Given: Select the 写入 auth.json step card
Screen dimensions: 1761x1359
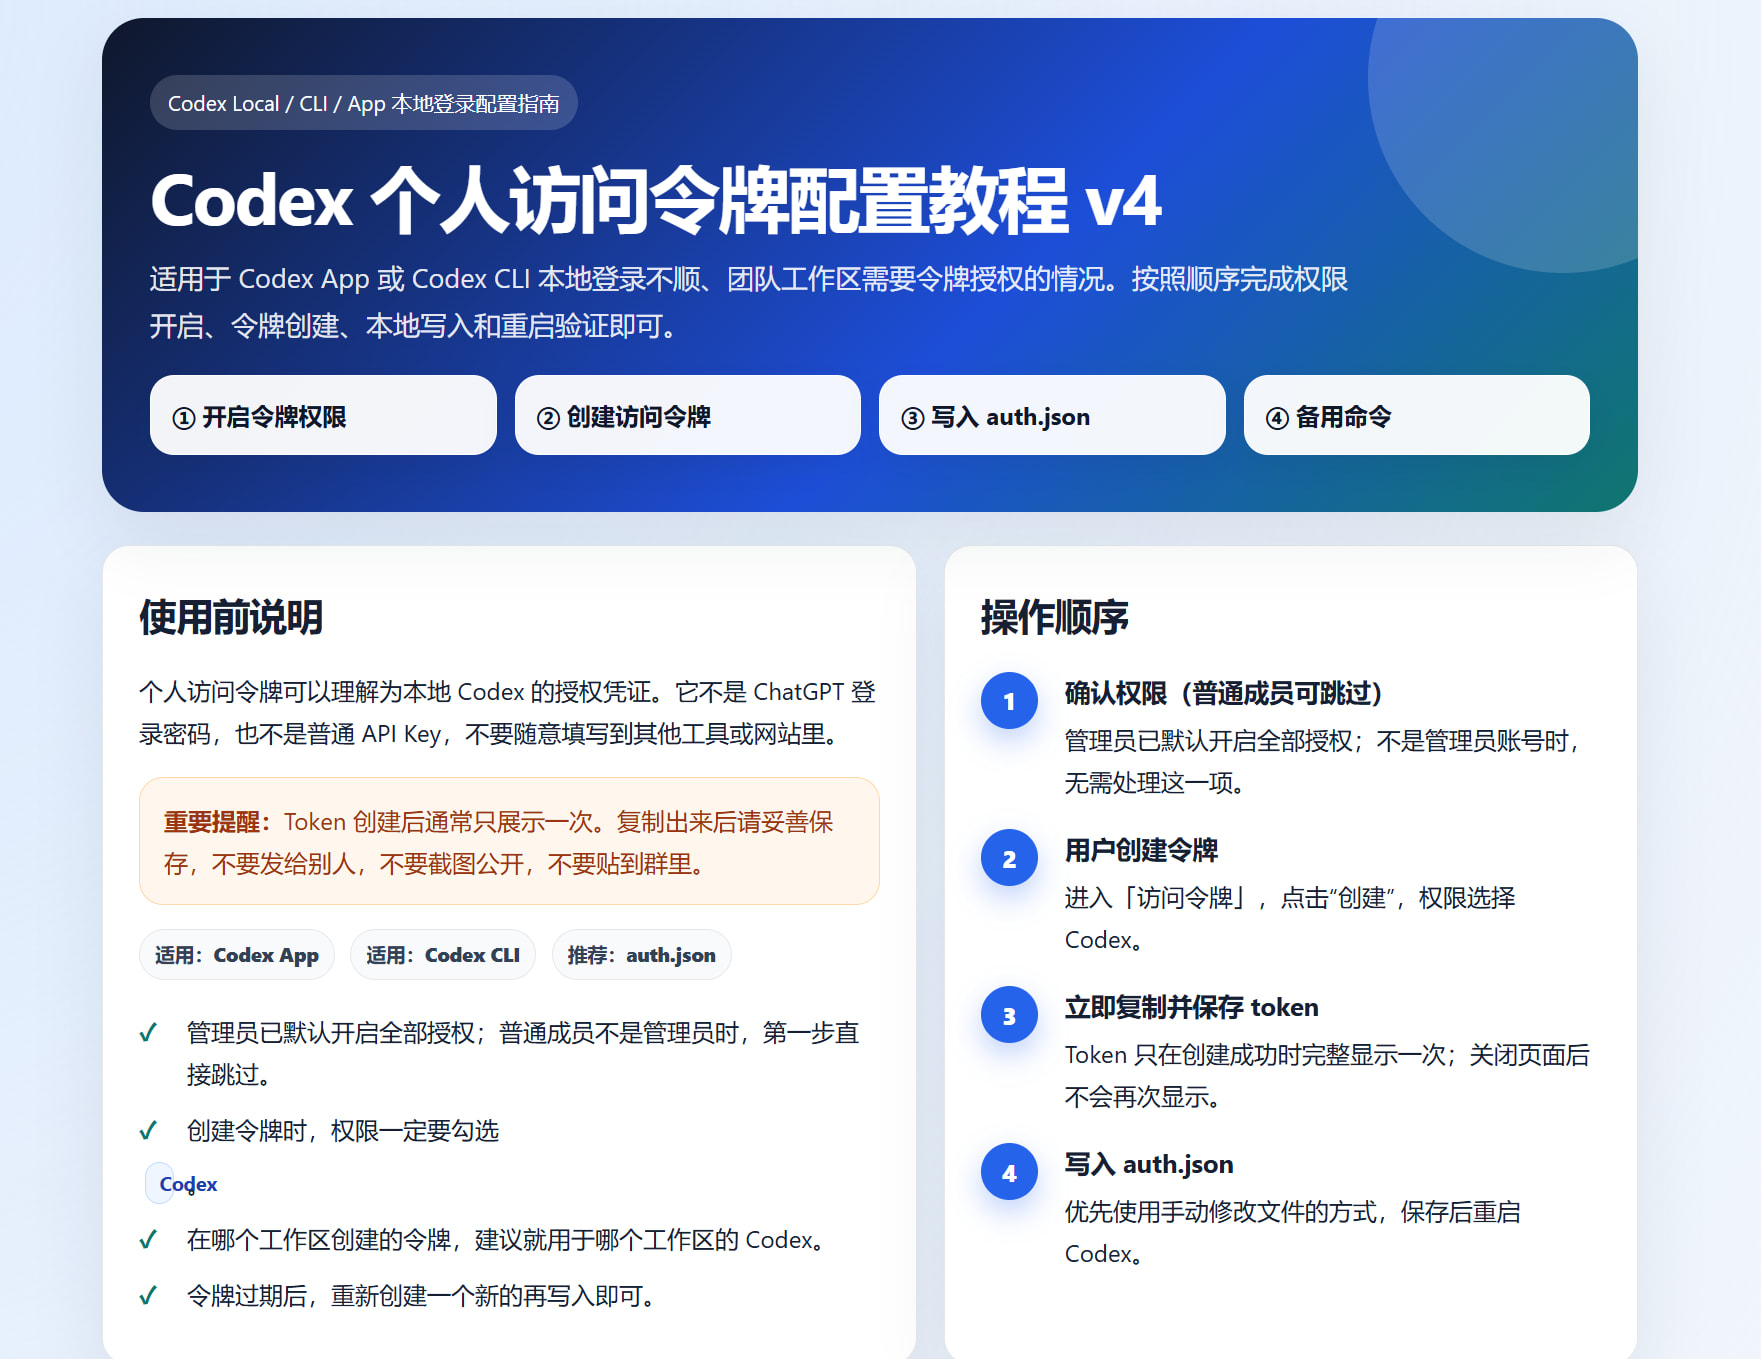Looking at the screenshot, I should click(x=1052, y=415).
